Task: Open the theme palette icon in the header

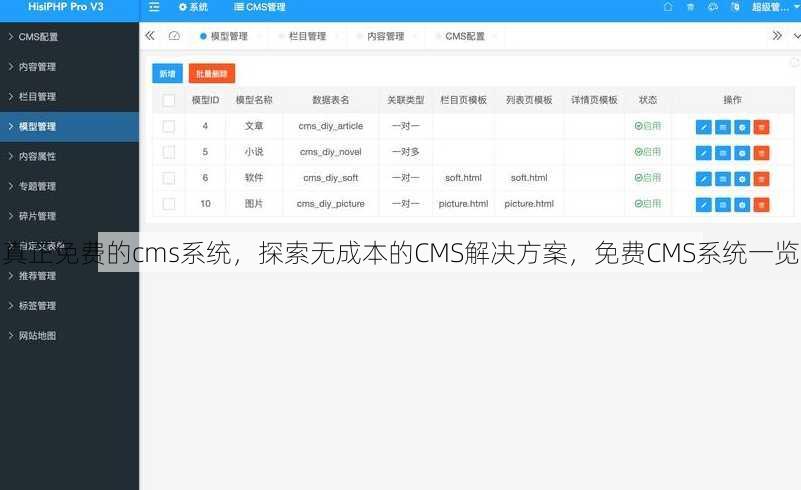Action: click(x=713, y=7)
